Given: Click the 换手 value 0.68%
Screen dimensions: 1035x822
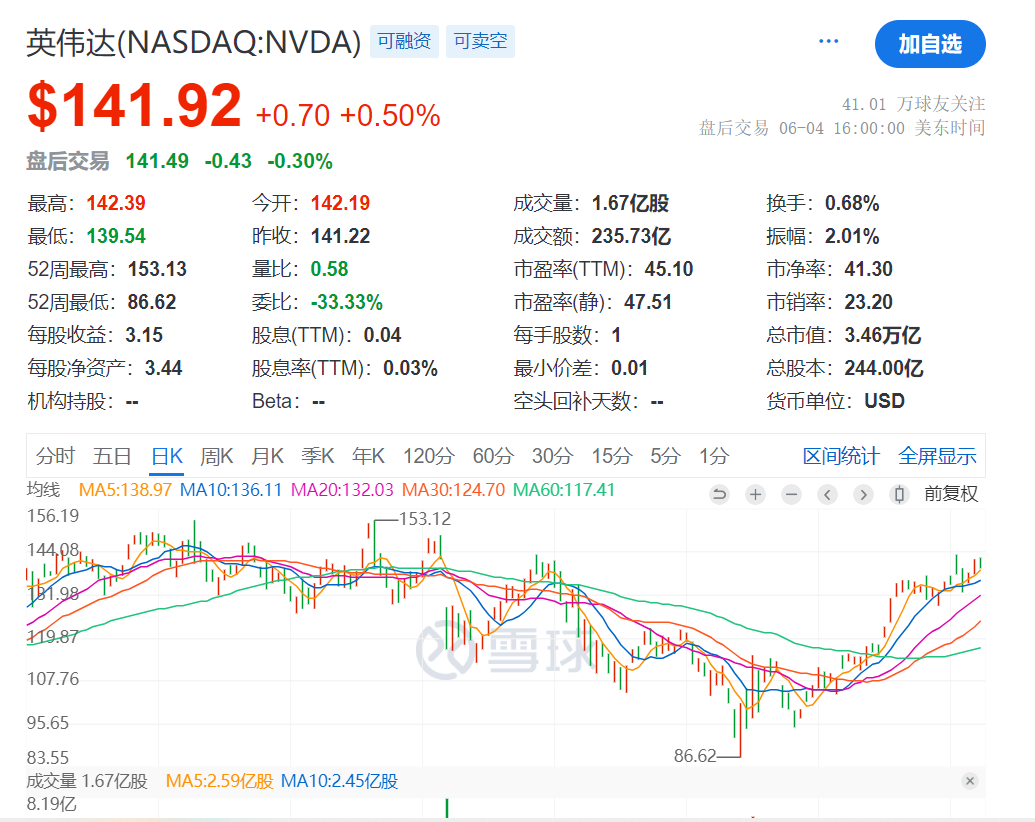Looking at the screenshot, I should click(x=852, y=203).
